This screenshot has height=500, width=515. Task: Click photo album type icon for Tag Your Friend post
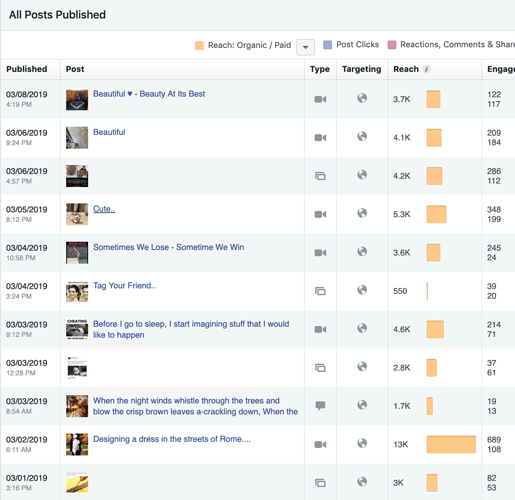(320, 291)
